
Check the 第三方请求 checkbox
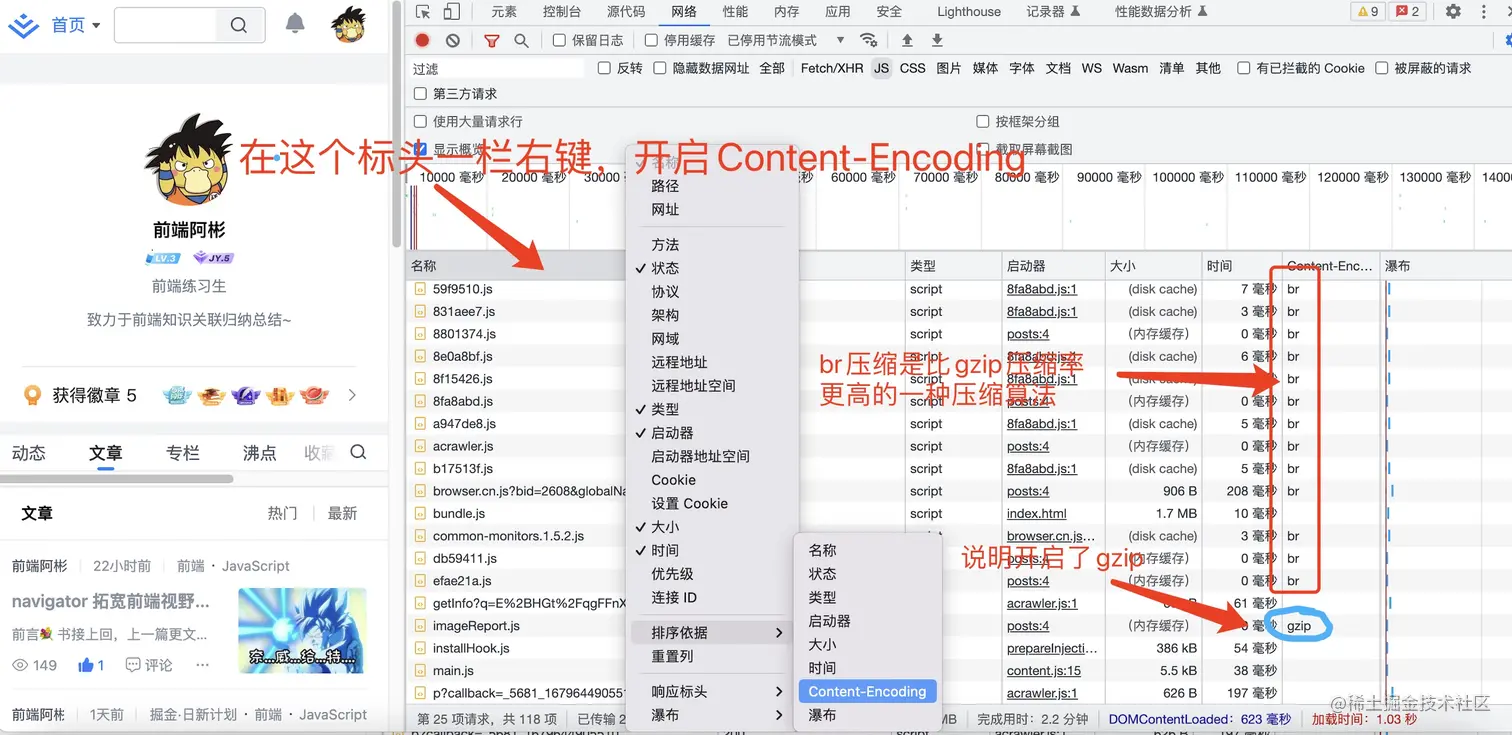421,94
